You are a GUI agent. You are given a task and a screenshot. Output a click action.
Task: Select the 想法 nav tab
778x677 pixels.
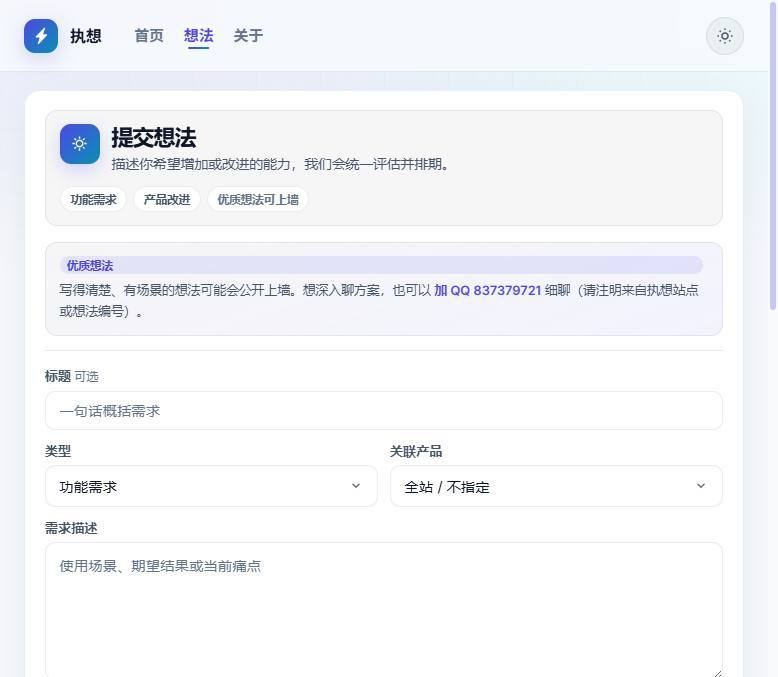click(198, 36)
